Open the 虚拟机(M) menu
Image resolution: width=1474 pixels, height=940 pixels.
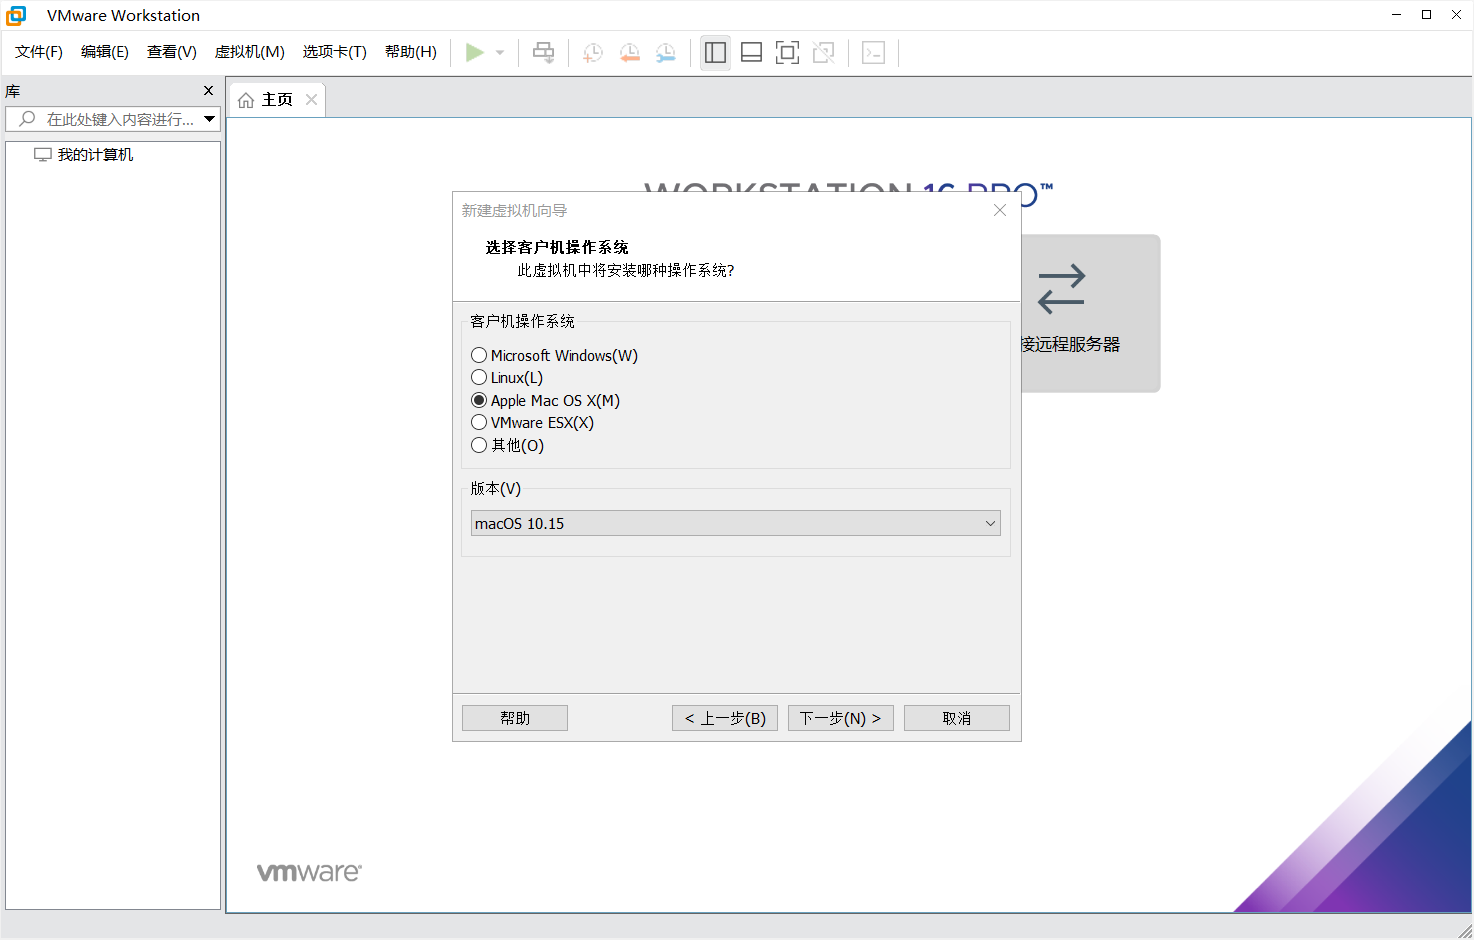point(249,51)
